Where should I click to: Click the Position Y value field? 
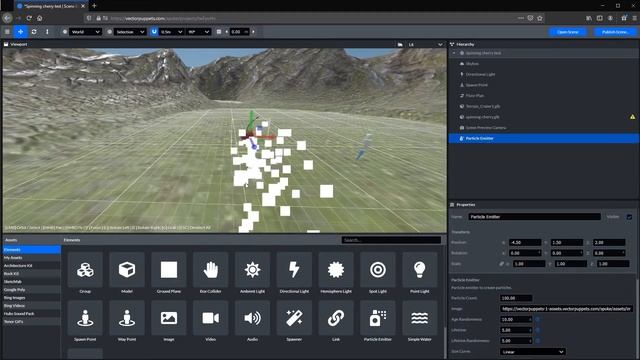click(x=567, y=242)
